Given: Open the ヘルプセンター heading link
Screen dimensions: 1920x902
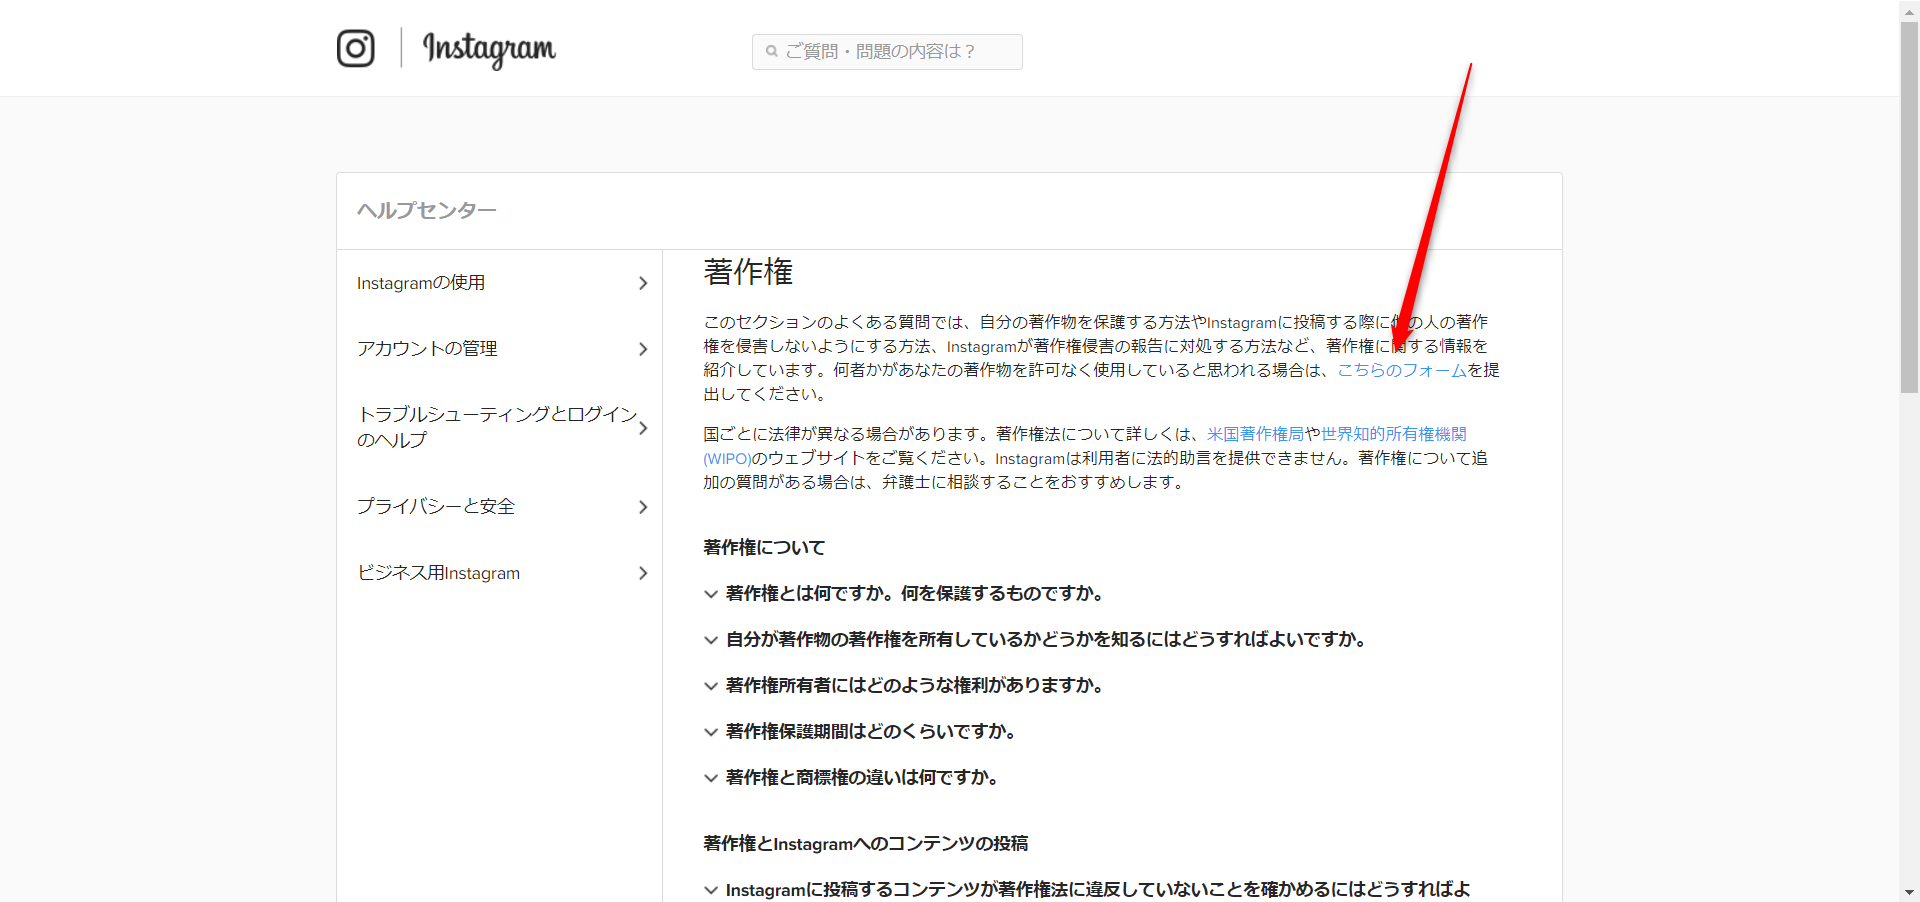Looking at the screenshot, I should point(427,210).
